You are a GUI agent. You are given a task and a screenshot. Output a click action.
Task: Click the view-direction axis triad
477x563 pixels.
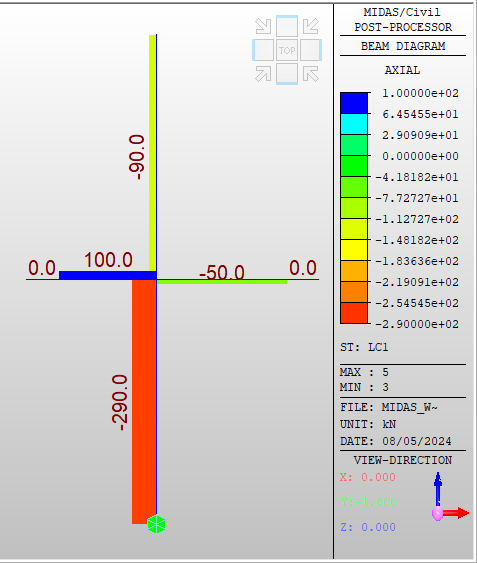click(x=450, y=497)
